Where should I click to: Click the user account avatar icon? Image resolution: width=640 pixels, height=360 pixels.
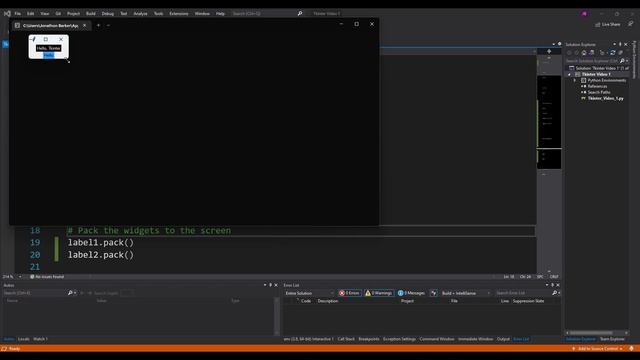point(584,13)
